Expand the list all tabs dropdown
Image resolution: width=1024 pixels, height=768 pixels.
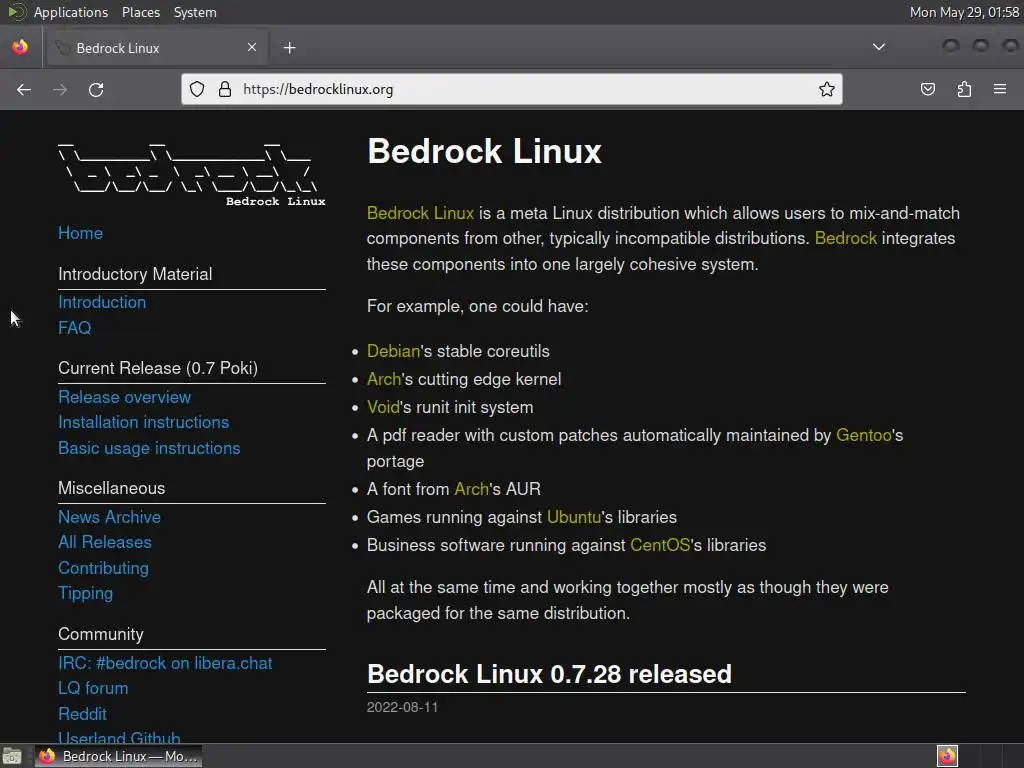click(878, 47)
